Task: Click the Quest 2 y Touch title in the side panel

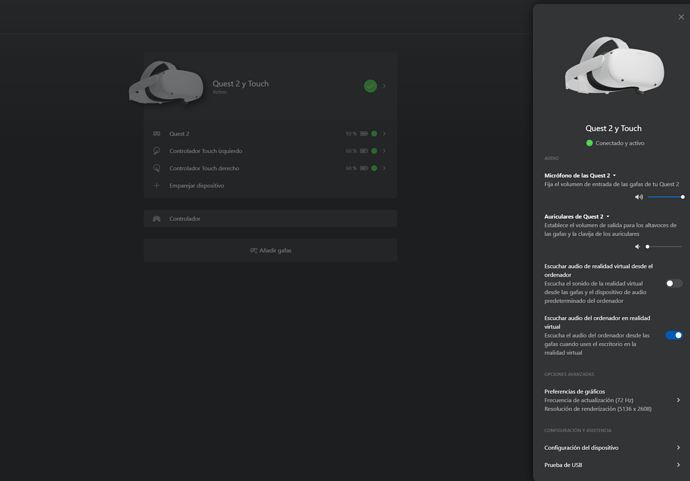Action: coord(613,129)
